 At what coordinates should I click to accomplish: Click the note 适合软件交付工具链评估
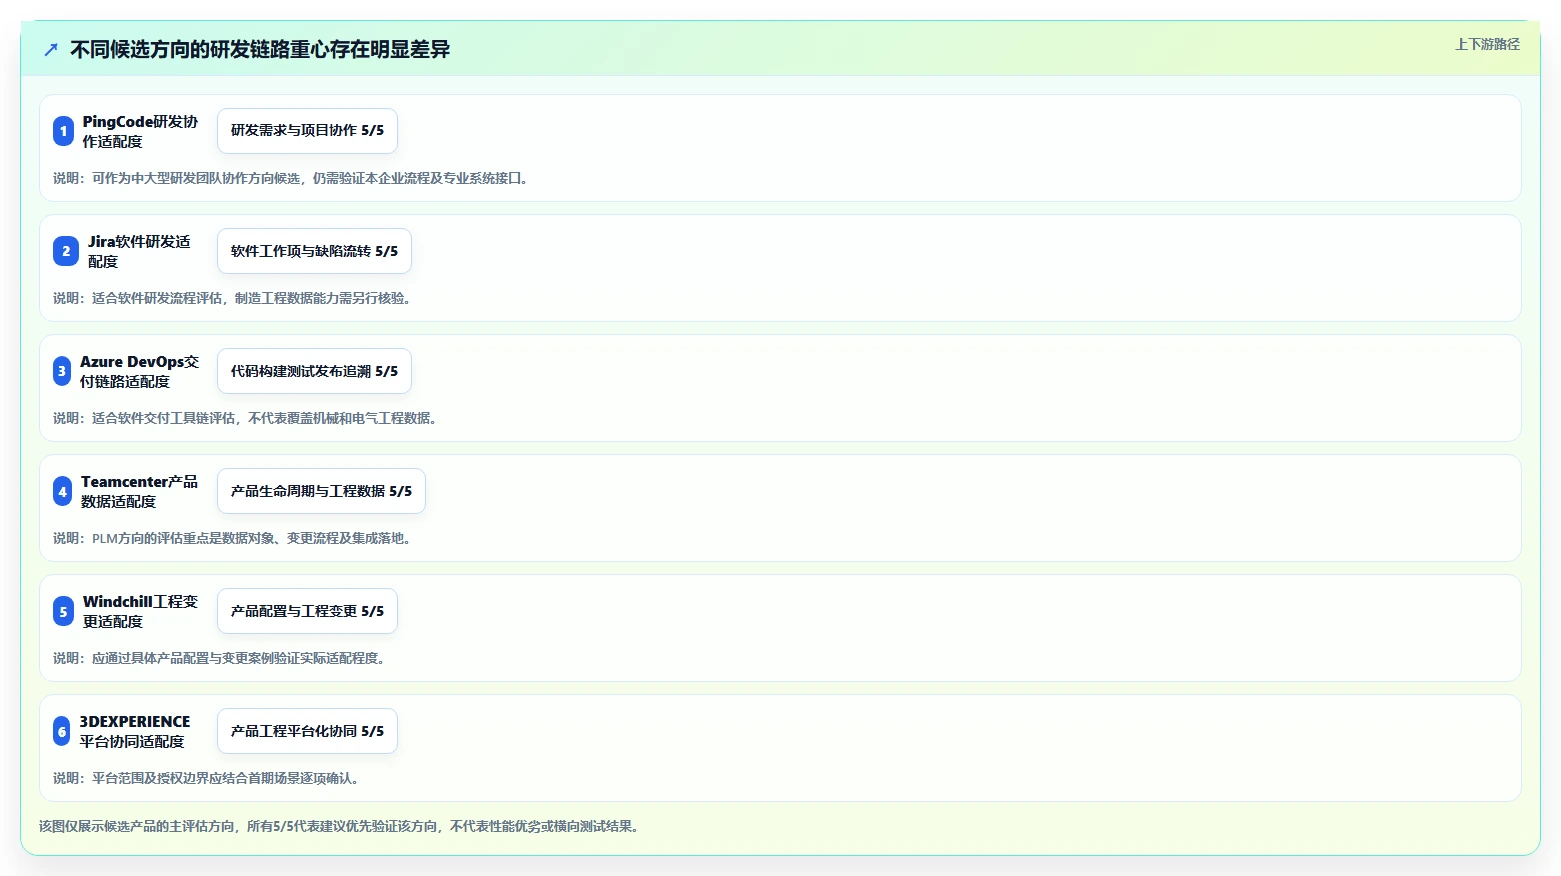tap(164, 418)
